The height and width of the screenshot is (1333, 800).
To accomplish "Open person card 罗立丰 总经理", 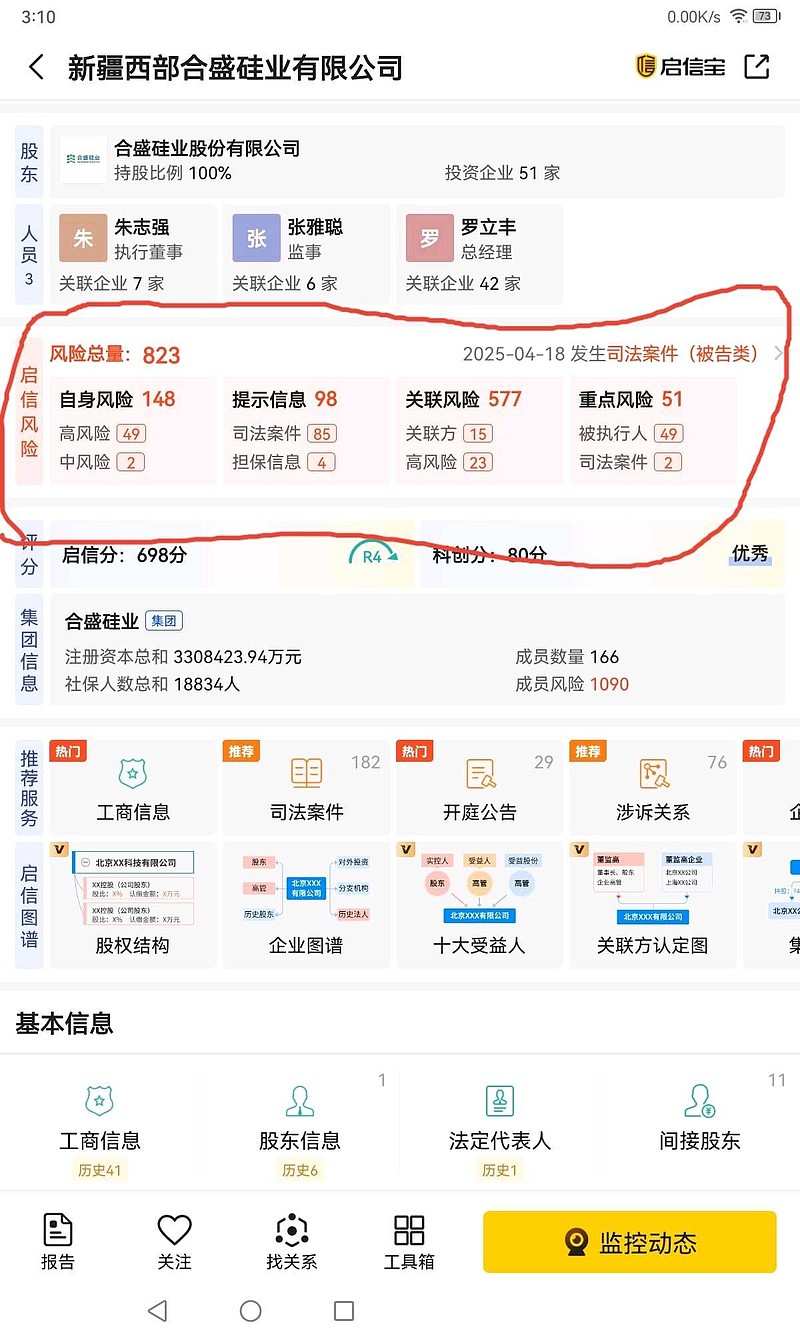I will [x=480, y=254].
